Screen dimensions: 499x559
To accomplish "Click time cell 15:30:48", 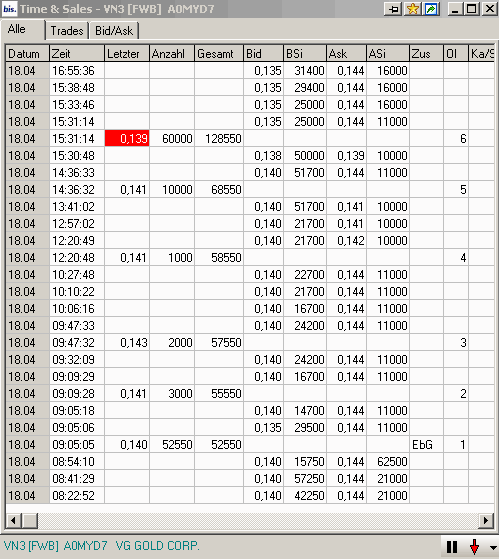I will tap(77, 155).
